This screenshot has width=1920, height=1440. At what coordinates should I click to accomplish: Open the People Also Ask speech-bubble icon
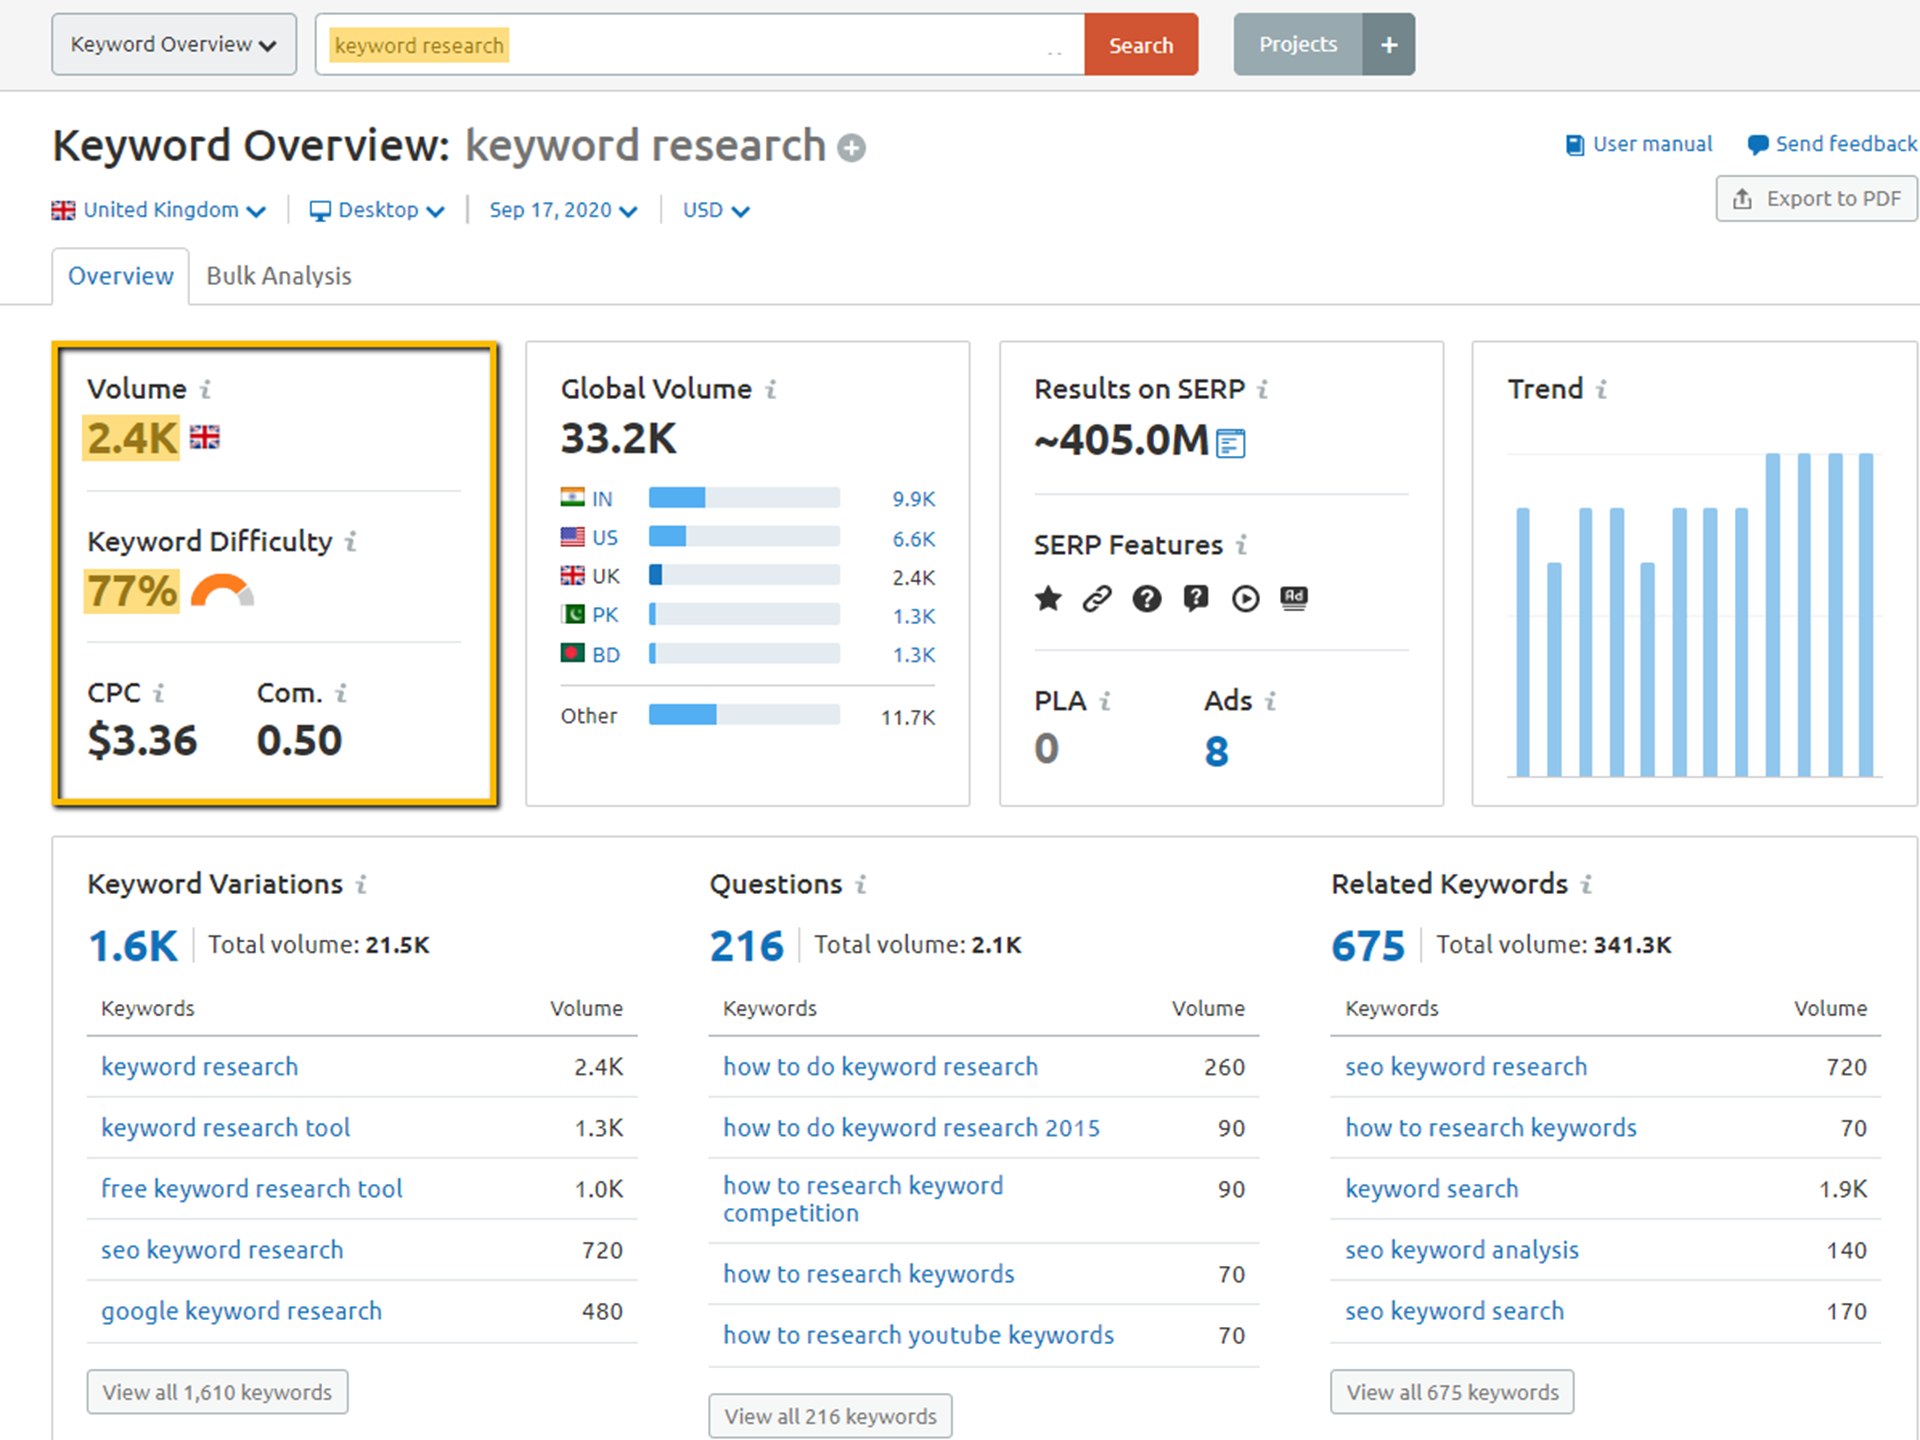tap(1195, 598)
